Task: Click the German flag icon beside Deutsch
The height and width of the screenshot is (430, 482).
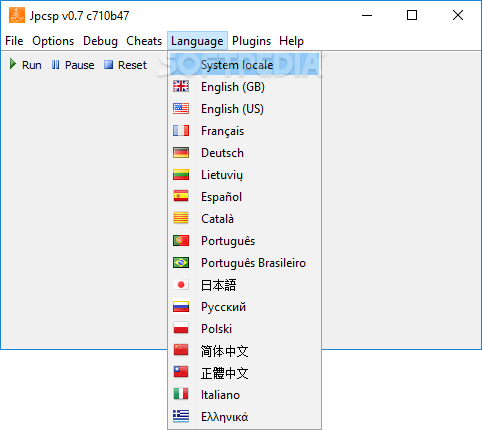Action: [181, 153]
